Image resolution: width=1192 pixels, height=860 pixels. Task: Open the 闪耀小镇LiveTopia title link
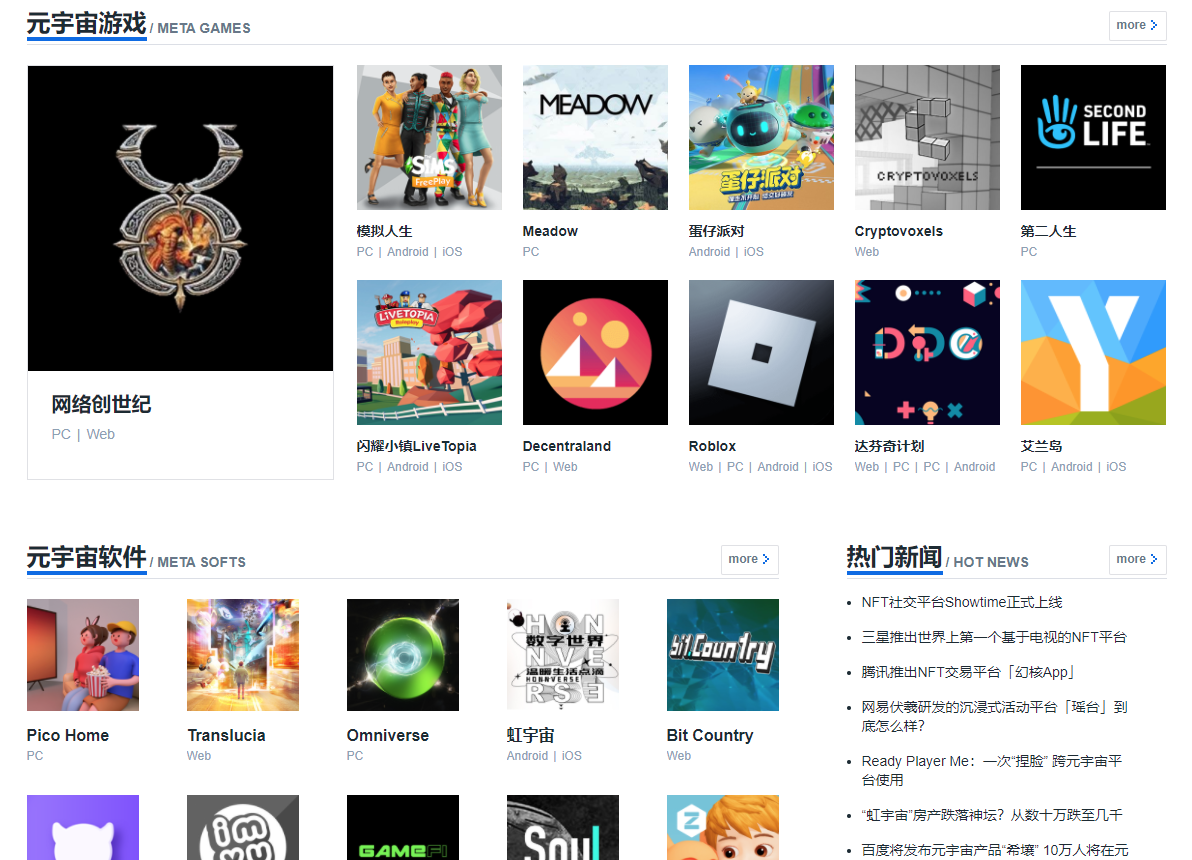pos(417,446)
